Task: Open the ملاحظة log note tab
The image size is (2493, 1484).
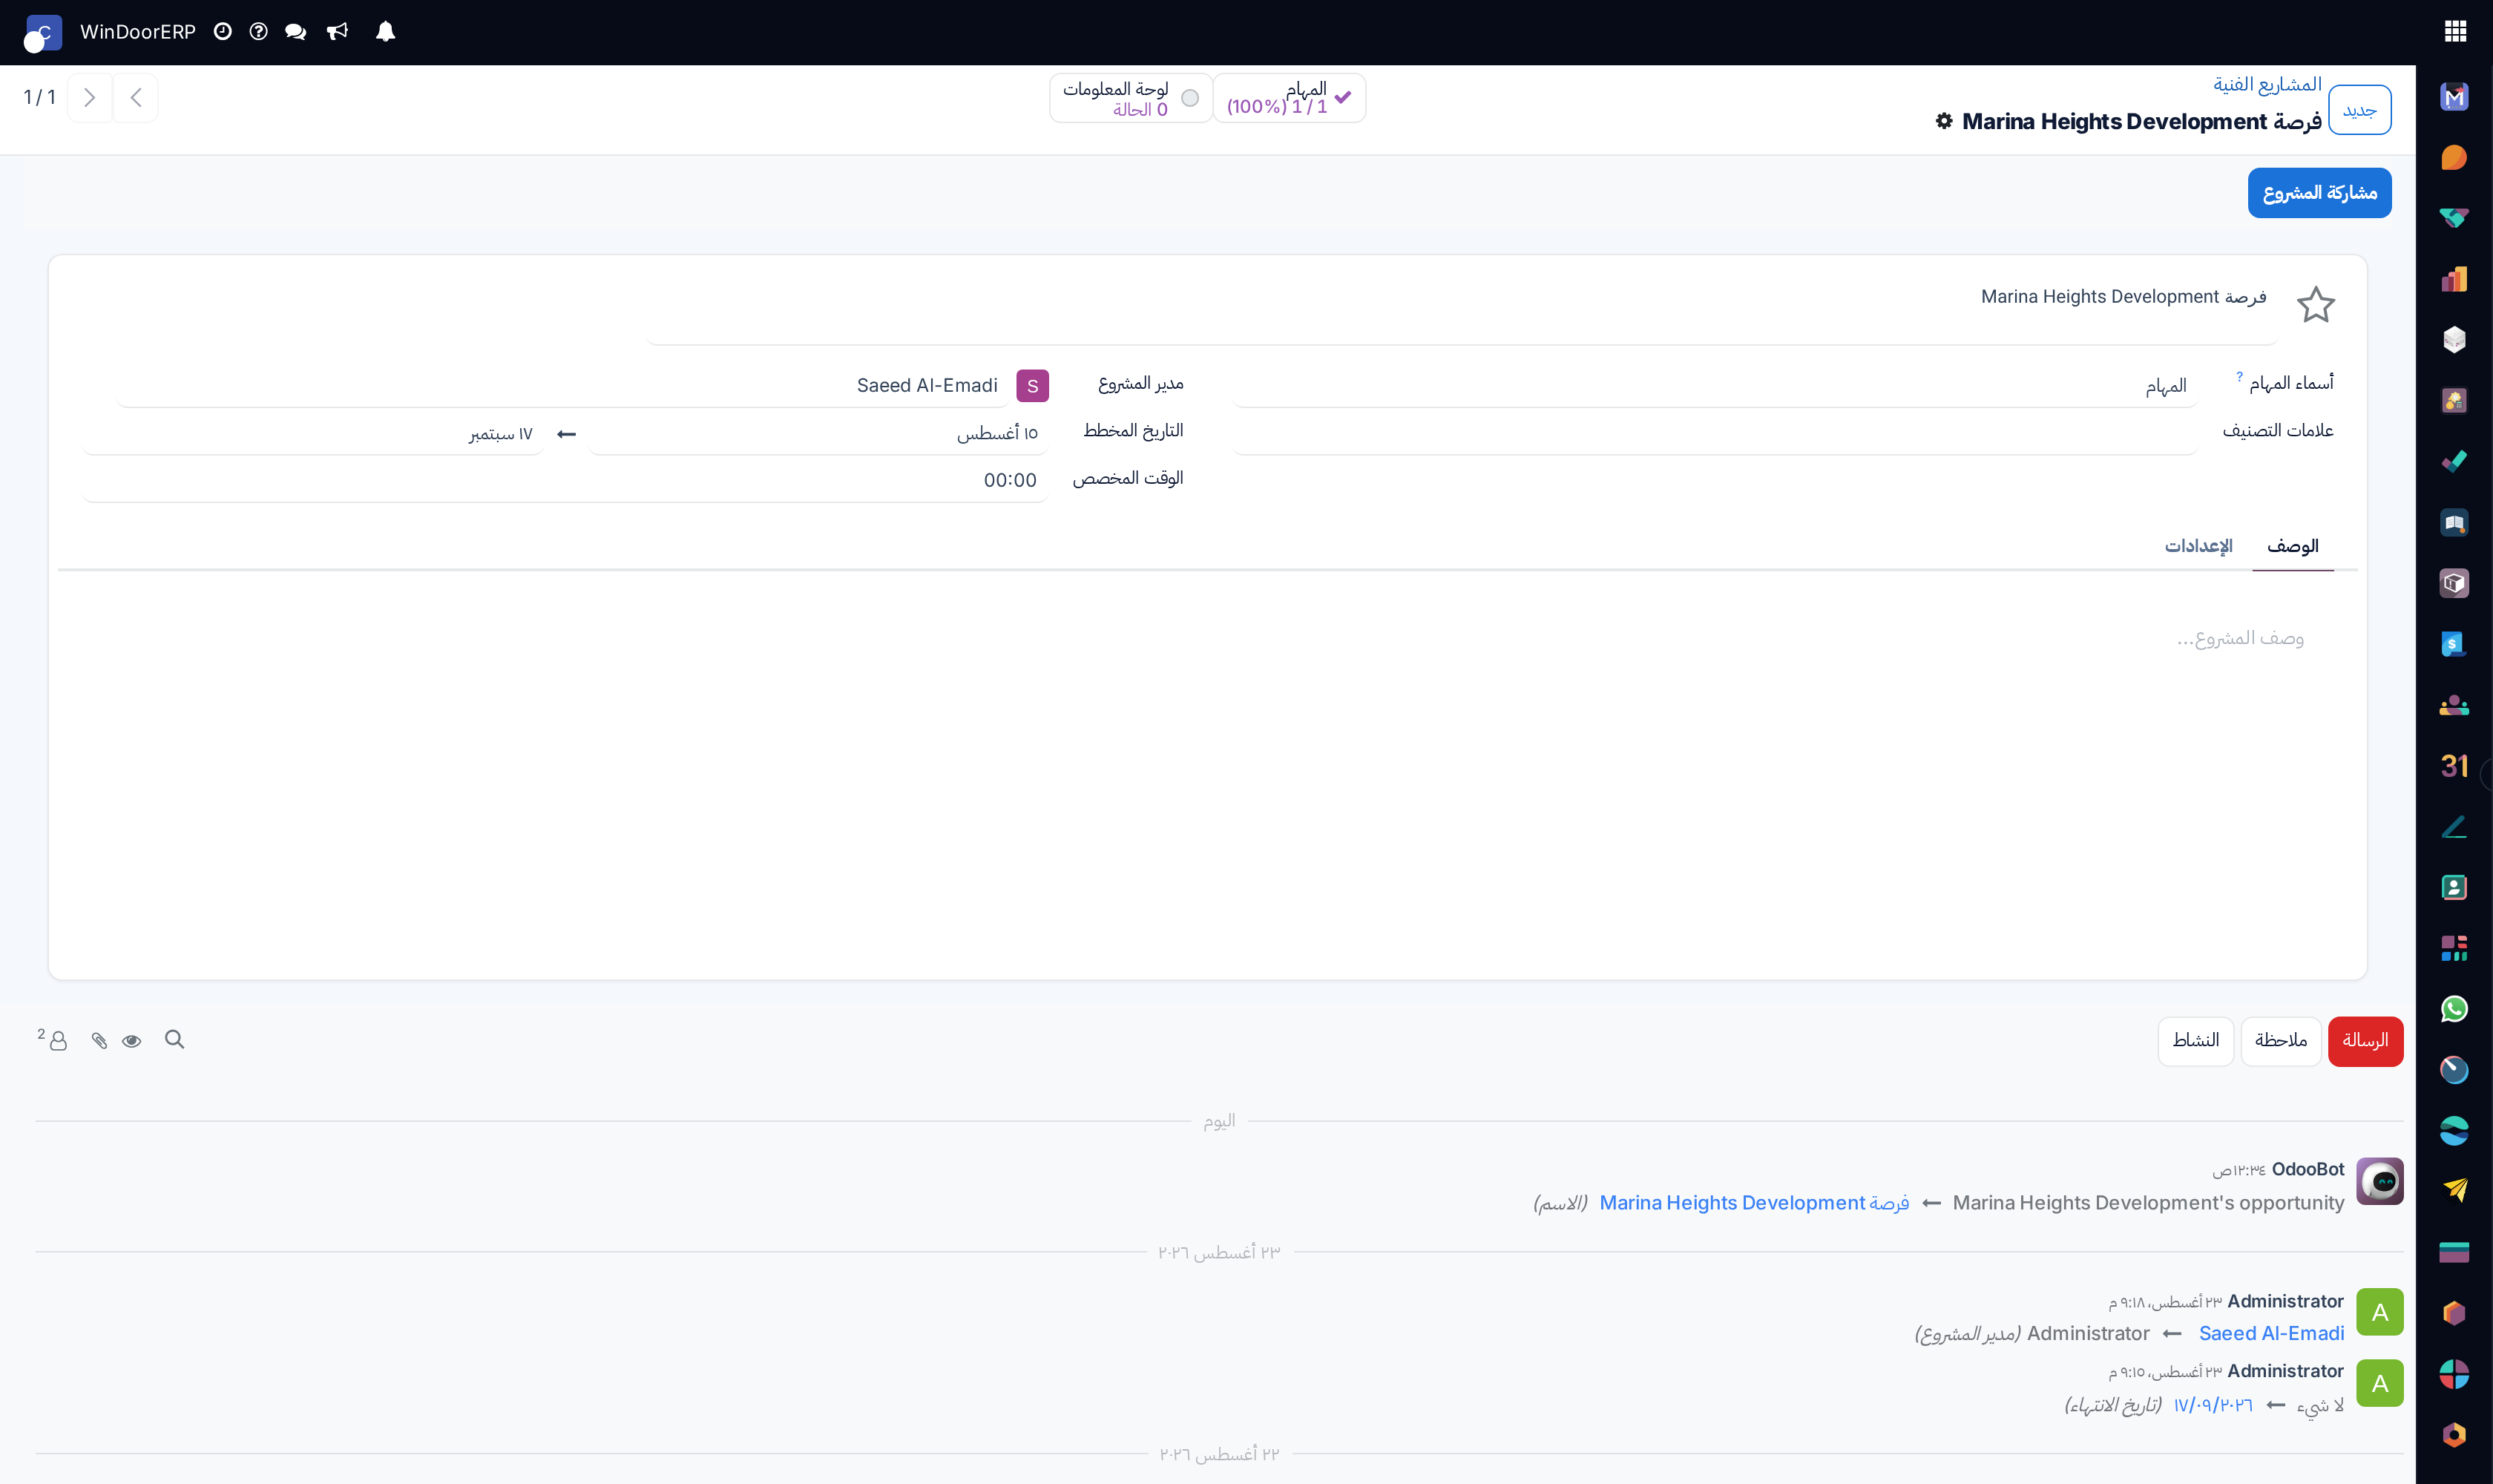Action: pyautogui.click(x=2281, y=1041)
